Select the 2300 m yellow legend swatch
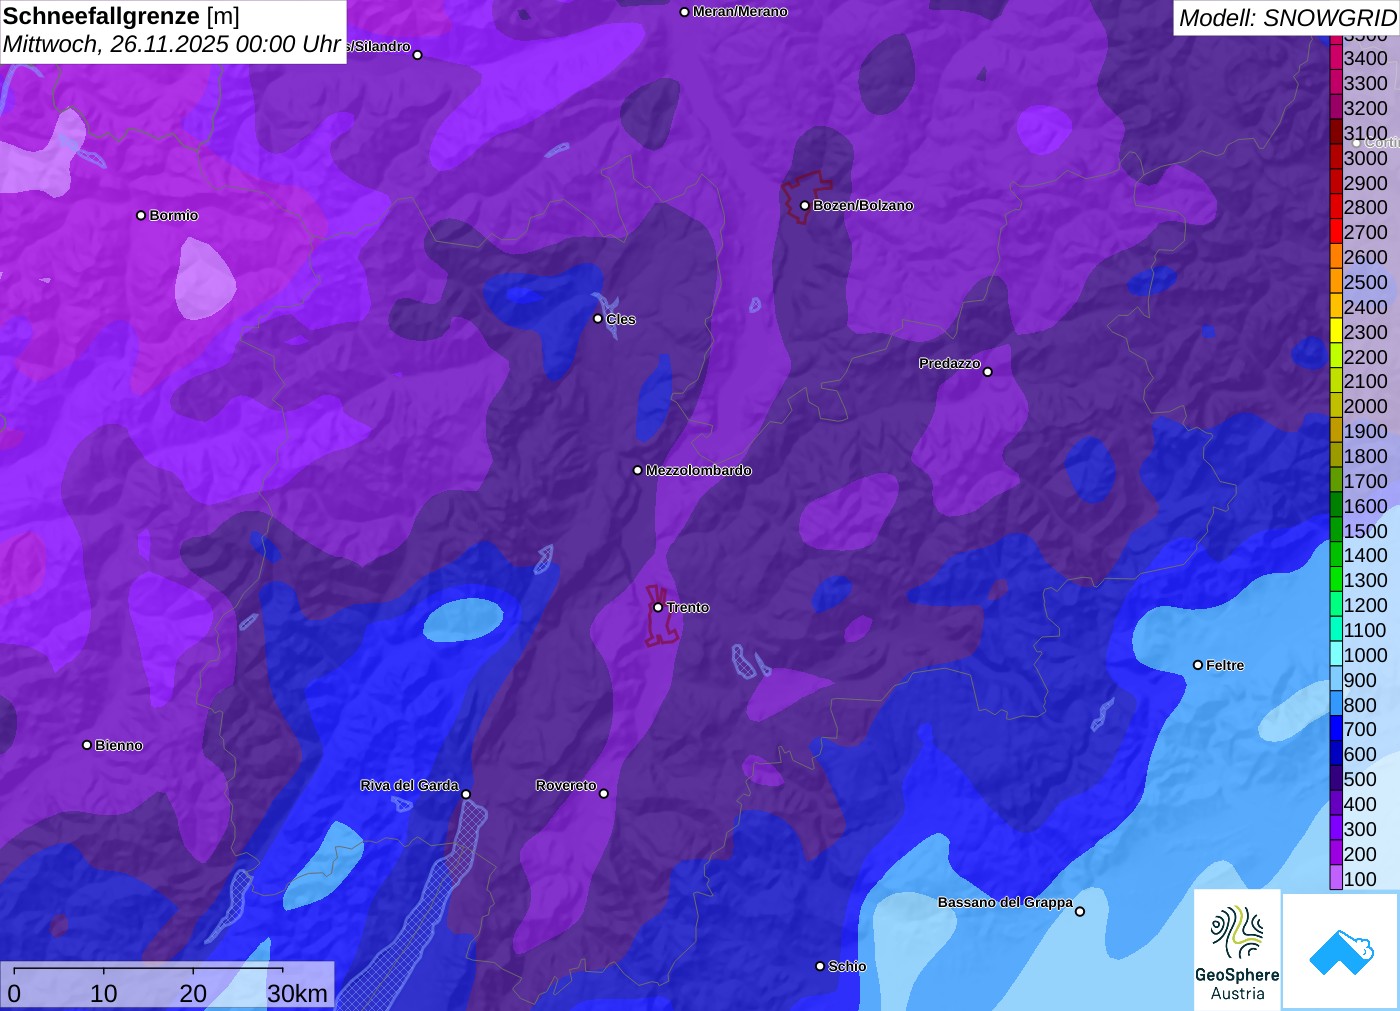This screenshot has height=1011, width=1400. tap(1336, 331)
